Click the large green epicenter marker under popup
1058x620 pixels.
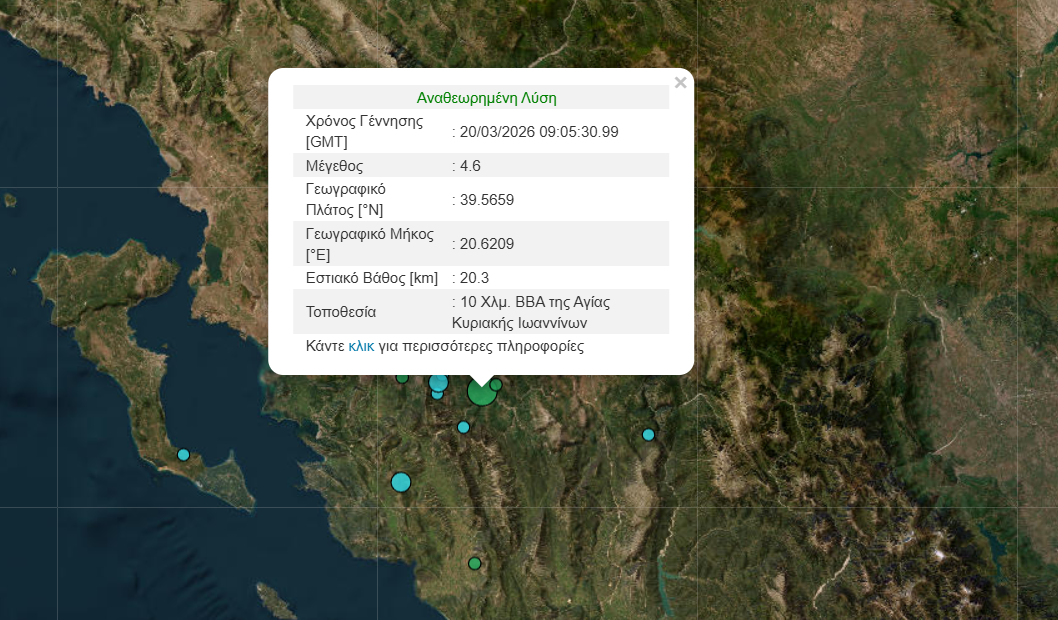point(482,392)
